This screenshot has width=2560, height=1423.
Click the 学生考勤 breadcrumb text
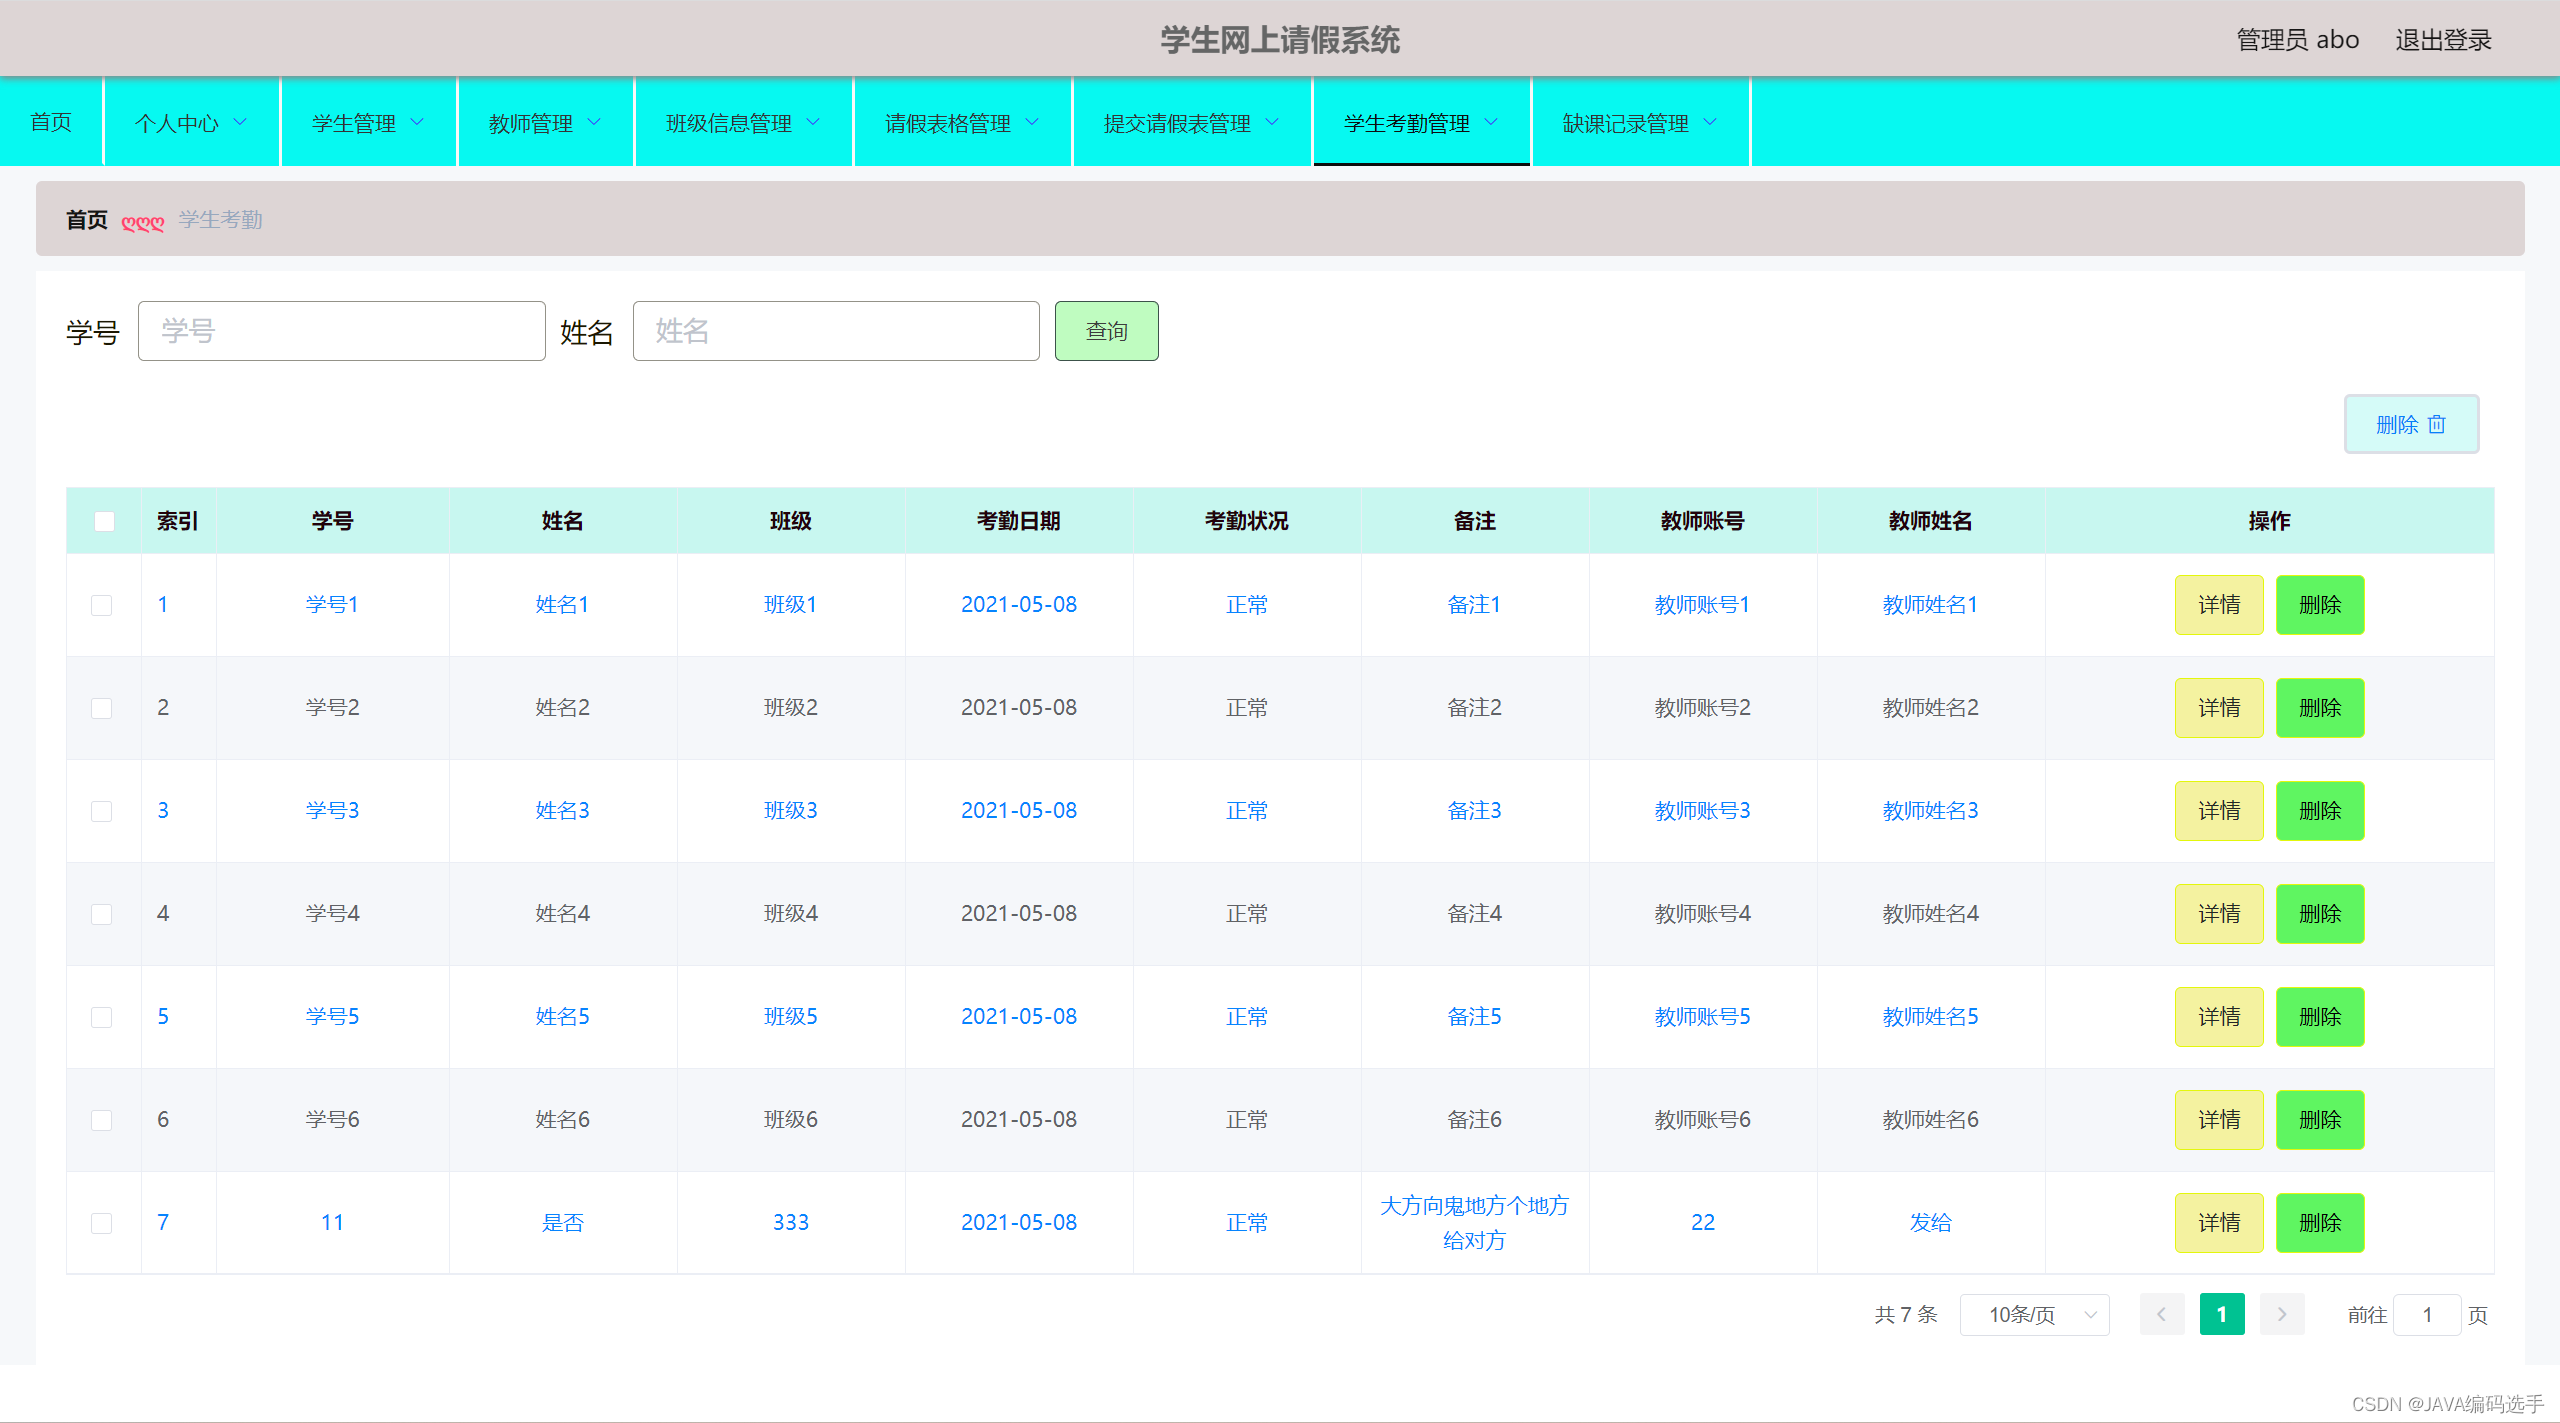click(x=220, y=220)
